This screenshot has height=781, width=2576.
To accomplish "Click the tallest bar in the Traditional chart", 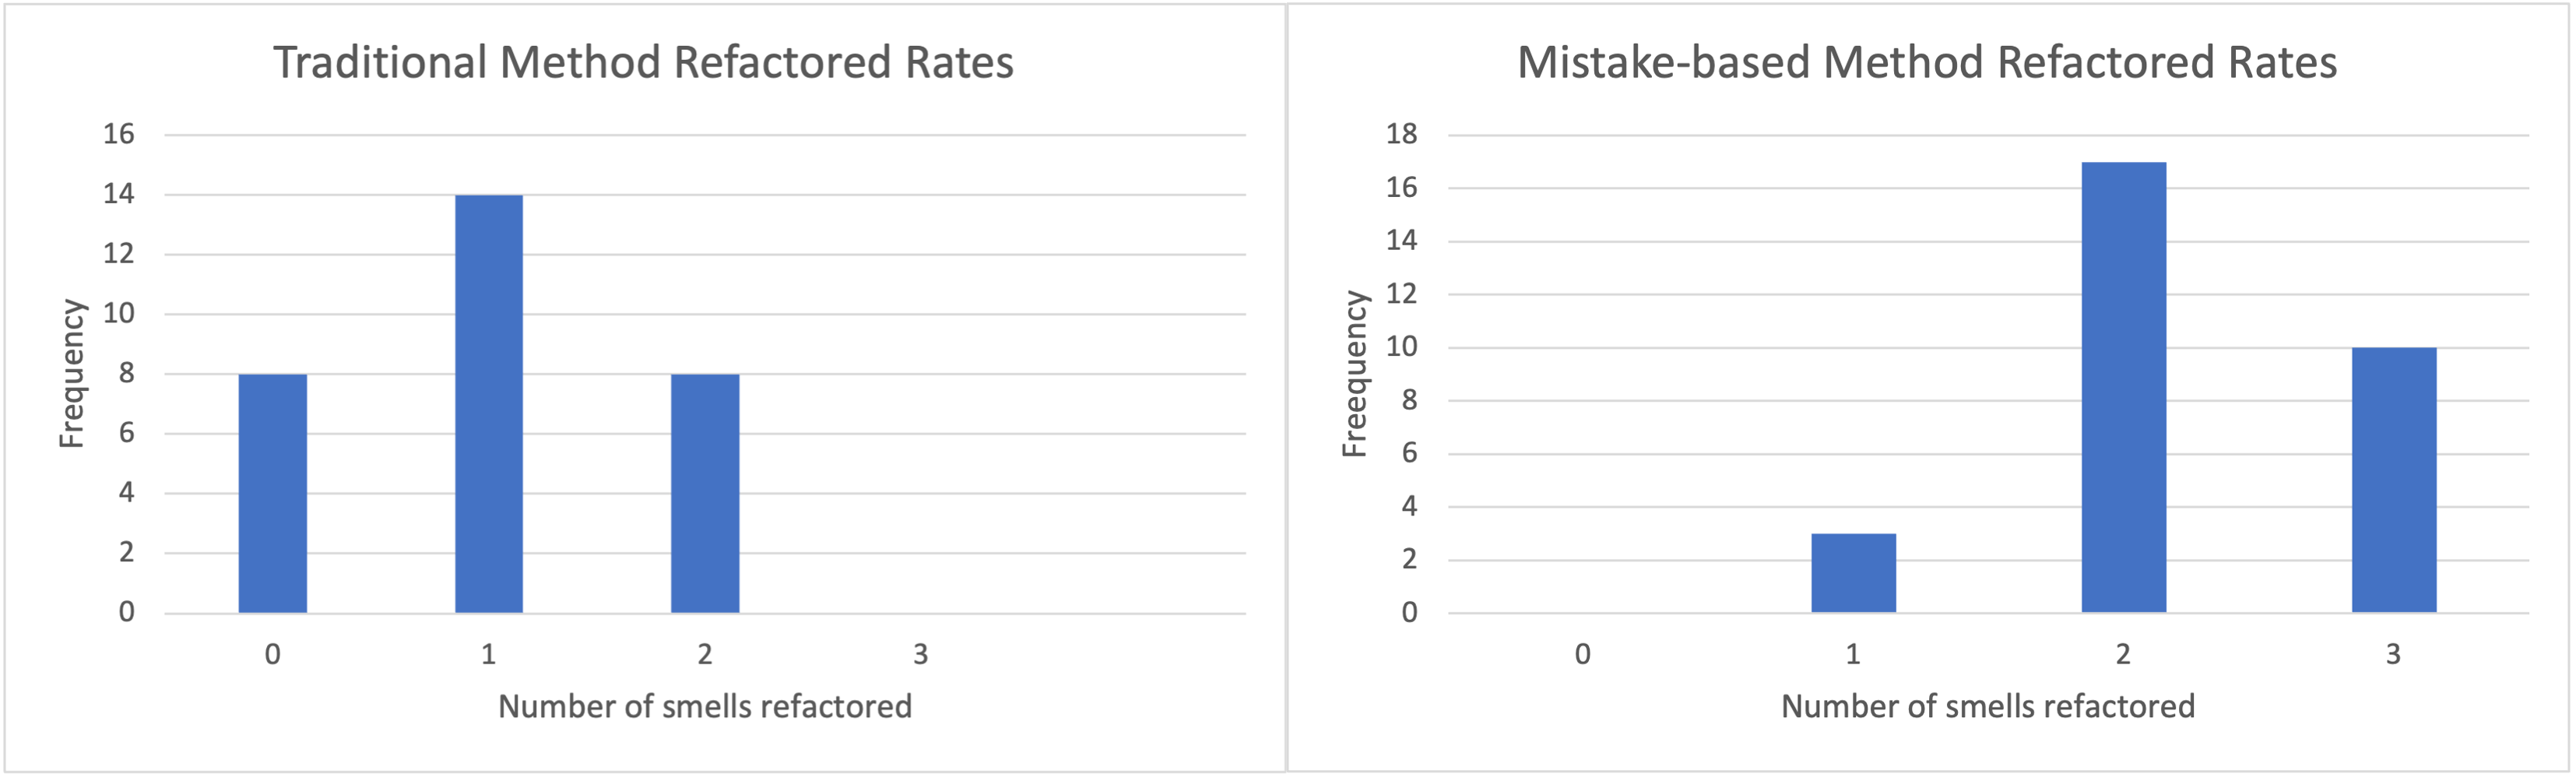I will click(489, 403).
